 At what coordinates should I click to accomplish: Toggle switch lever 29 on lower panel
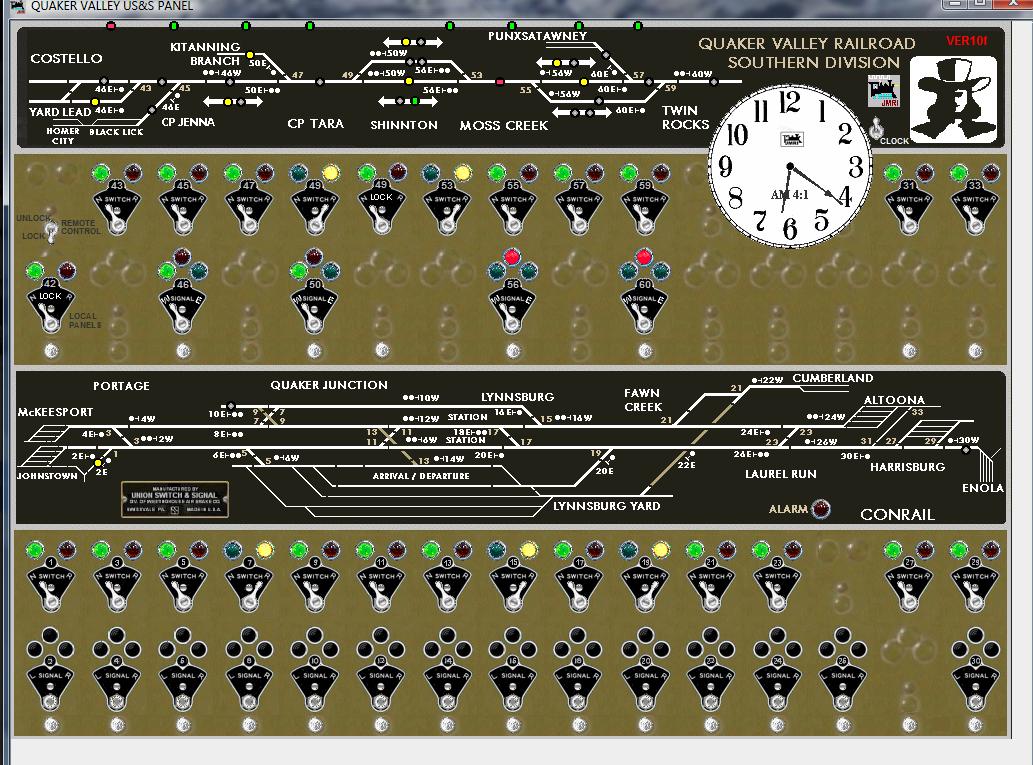point(975,584)
